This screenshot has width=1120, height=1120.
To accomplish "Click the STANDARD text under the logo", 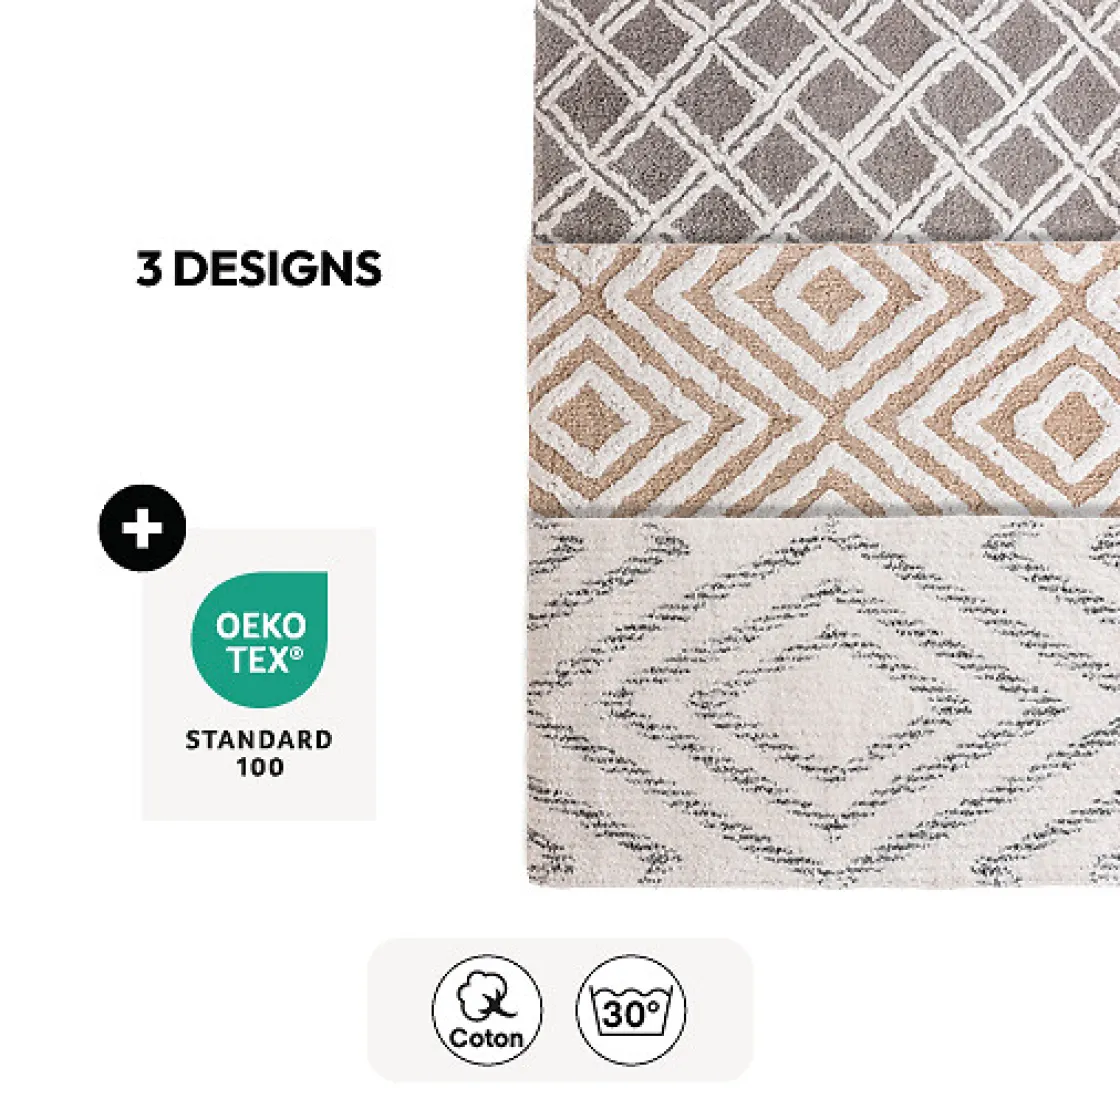I will (259, 739).
